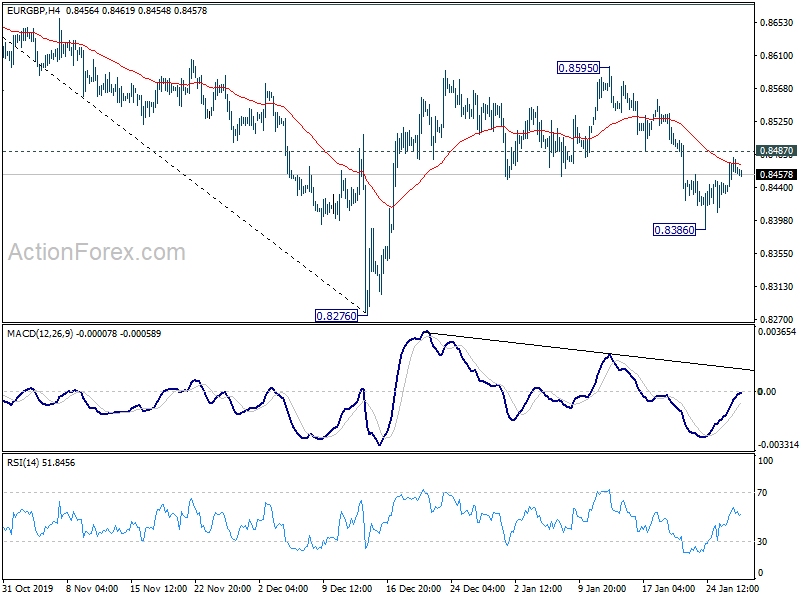This screenshot has height=600, width=800.
Task: Click the 0.84870 horizontal level marker
Action: [777, 151]
